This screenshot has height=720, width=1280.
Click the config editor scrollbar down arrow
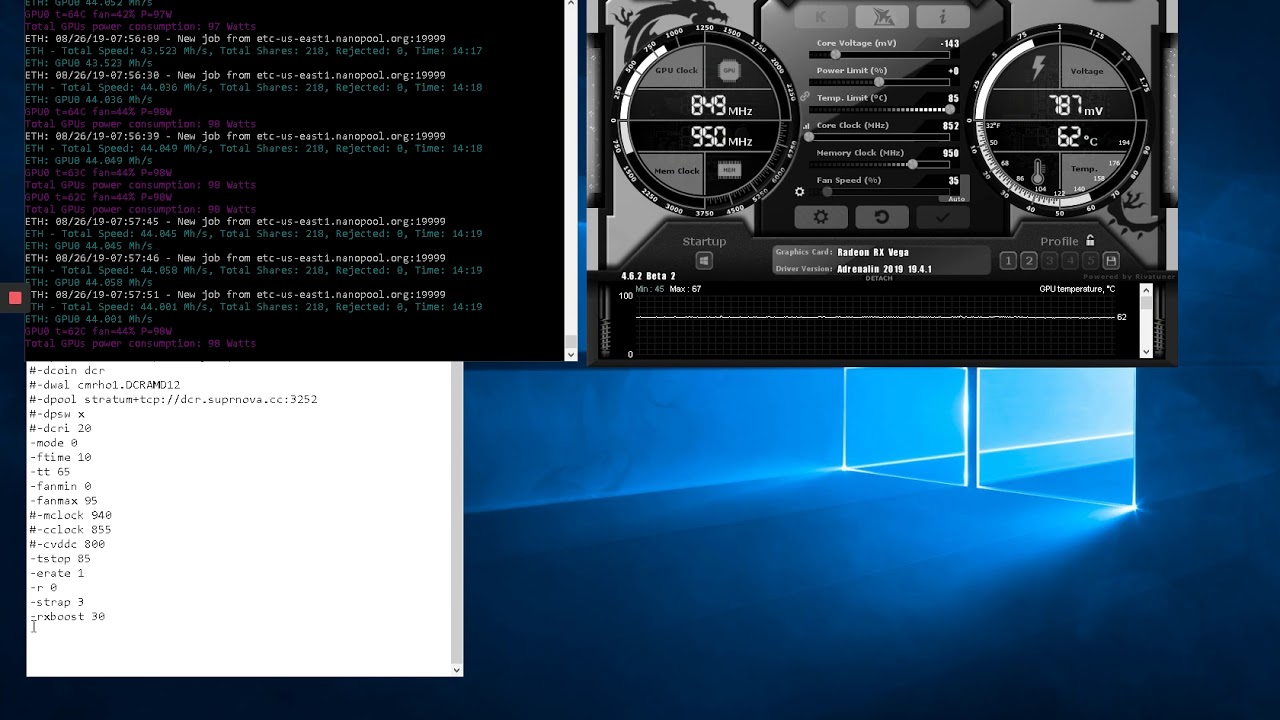[x=457, y=670]
